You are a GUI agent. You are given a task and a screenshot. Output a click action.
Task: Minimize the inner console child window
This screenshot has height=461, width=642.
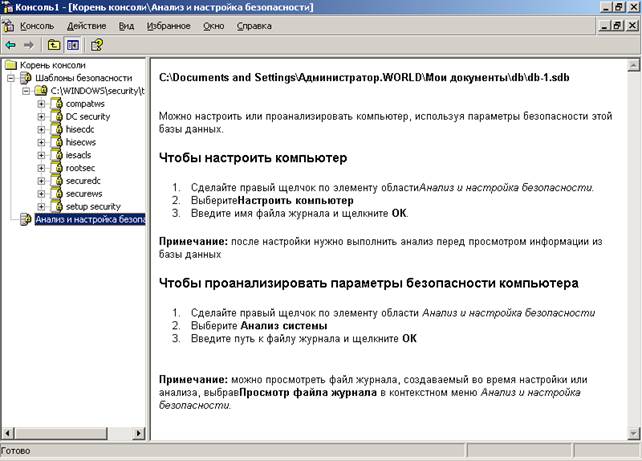point(604,25)
